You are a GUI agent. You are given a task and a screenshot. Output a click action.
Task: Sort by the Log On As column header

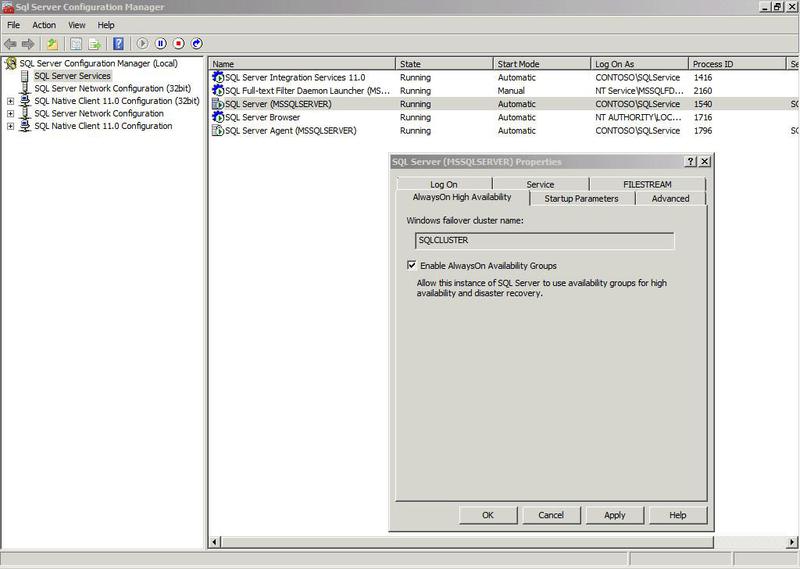coord(639,64)
